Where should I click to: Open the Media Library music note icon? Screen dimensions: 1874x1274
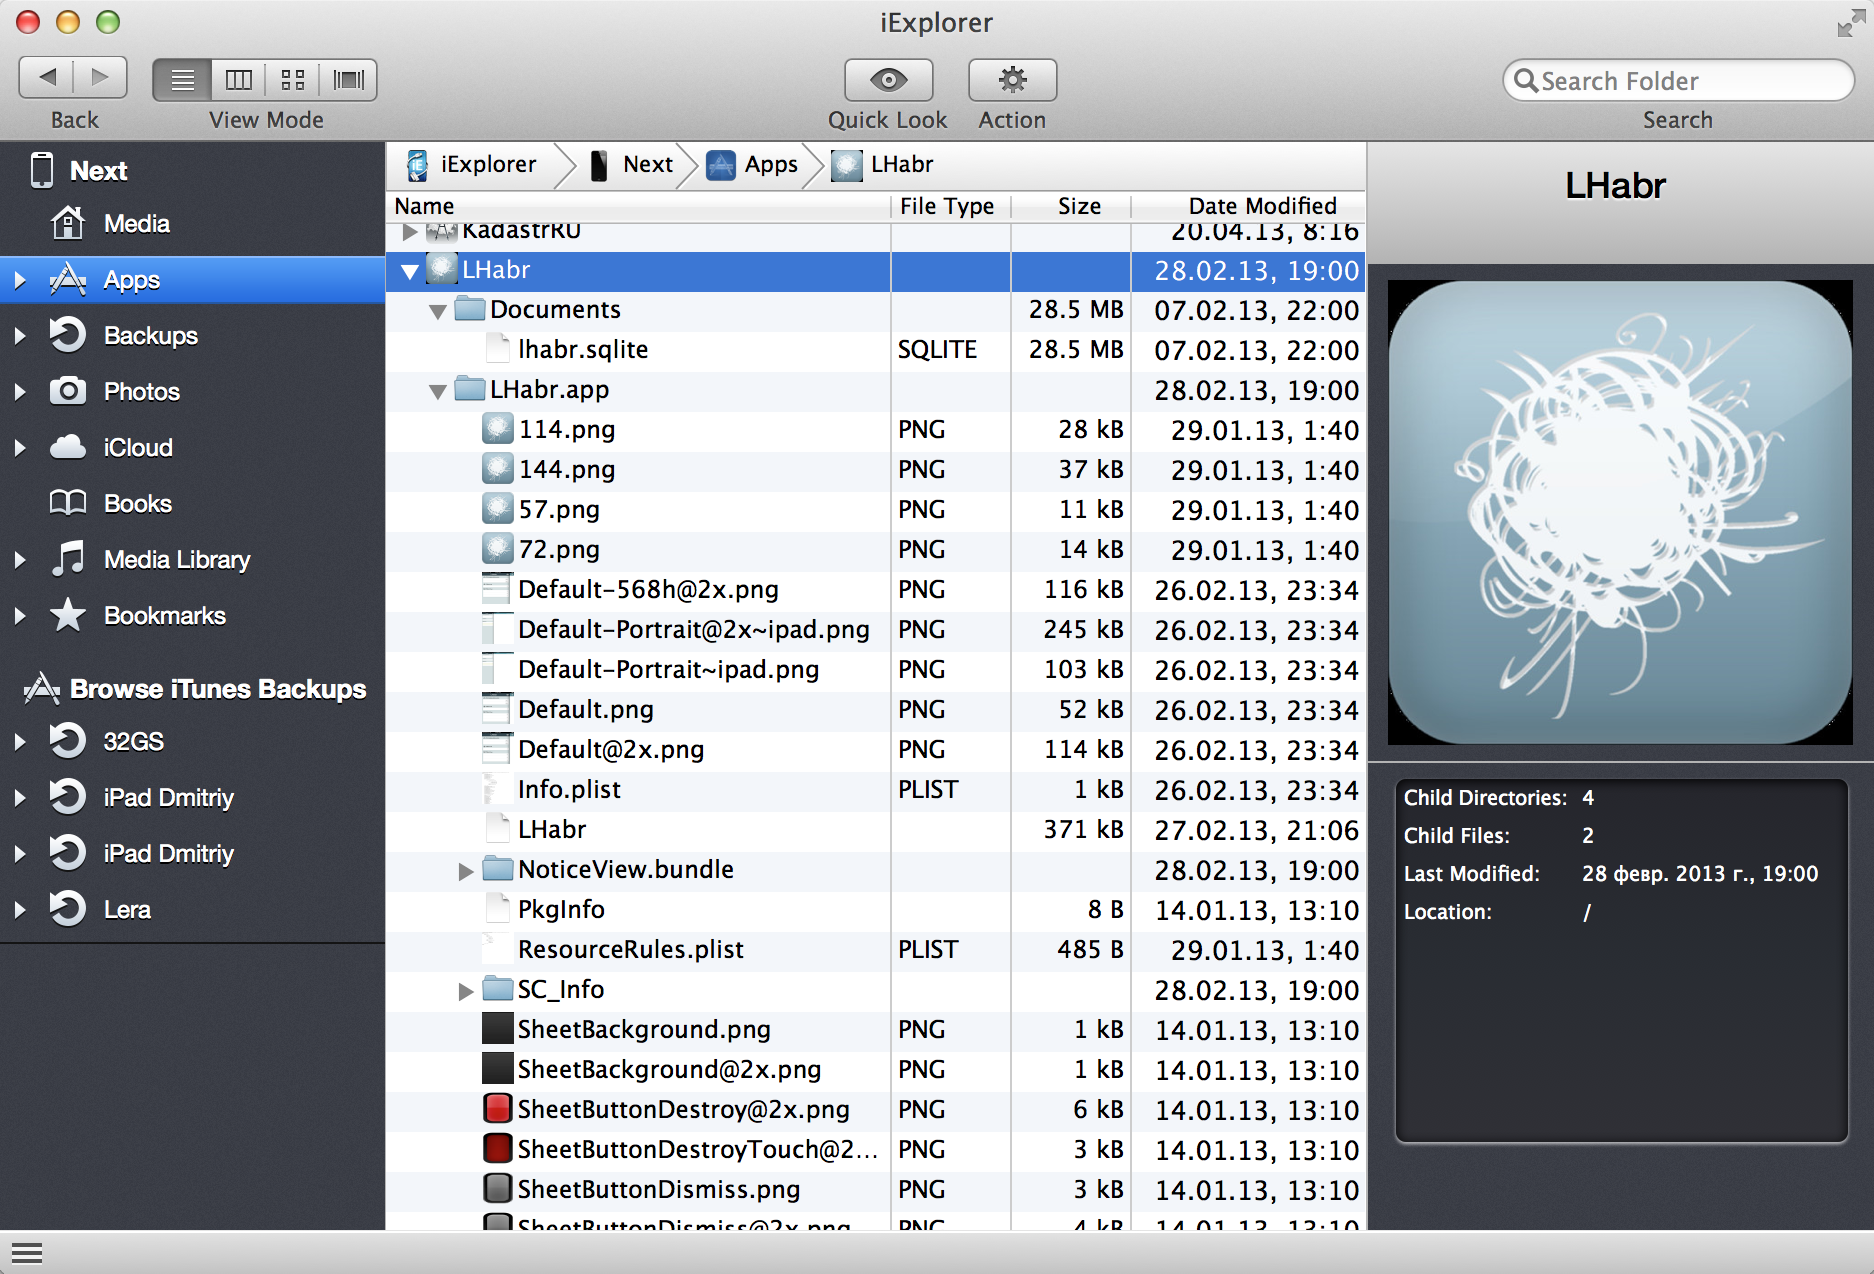(68, 559)
